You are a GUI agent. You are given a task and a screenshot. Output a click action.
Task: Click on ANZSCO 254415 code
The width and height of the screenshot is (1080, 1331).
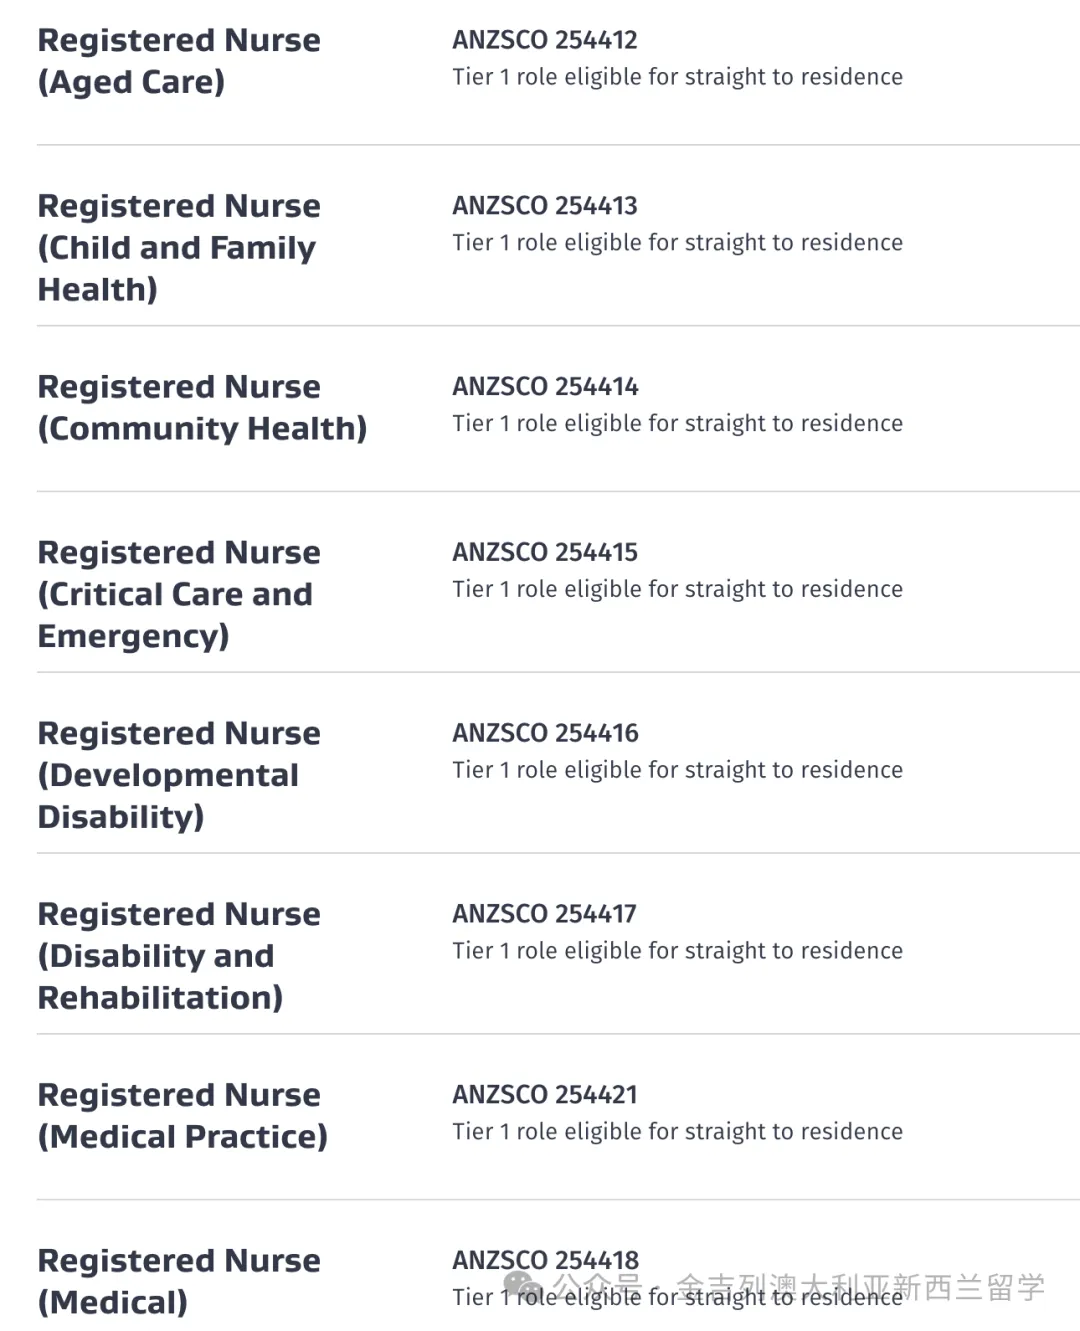(x=545, y=553)
